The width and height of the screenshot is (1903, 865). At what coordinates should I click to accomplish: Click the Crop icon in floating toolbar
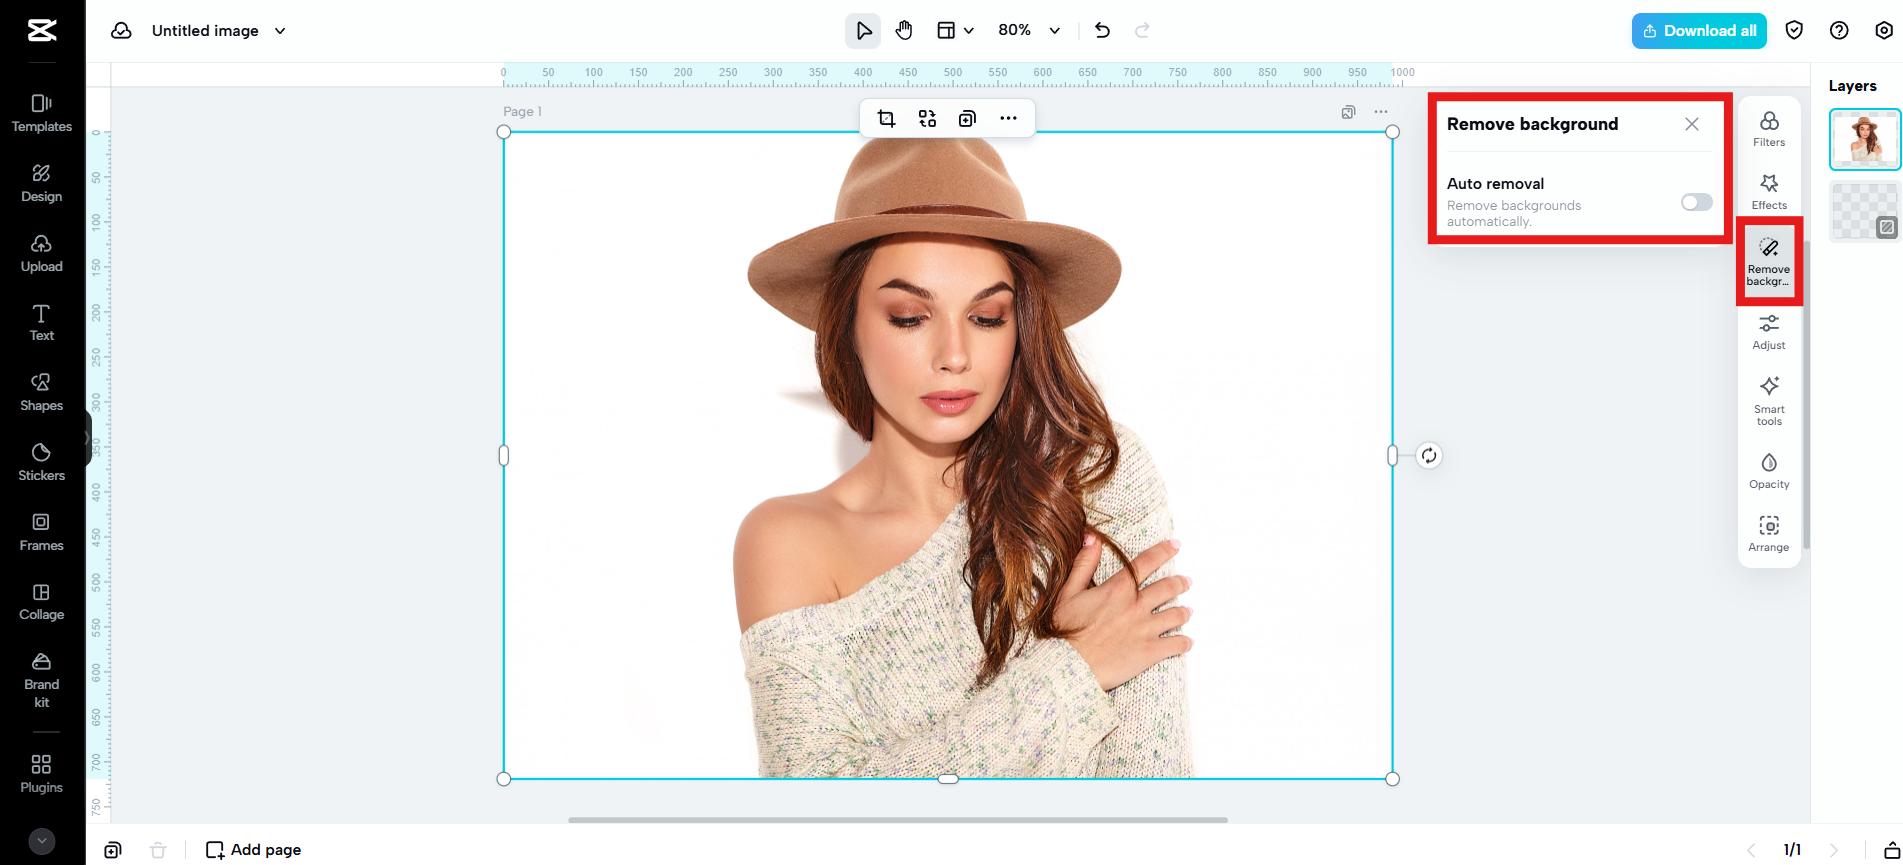[x=886, y=119]
